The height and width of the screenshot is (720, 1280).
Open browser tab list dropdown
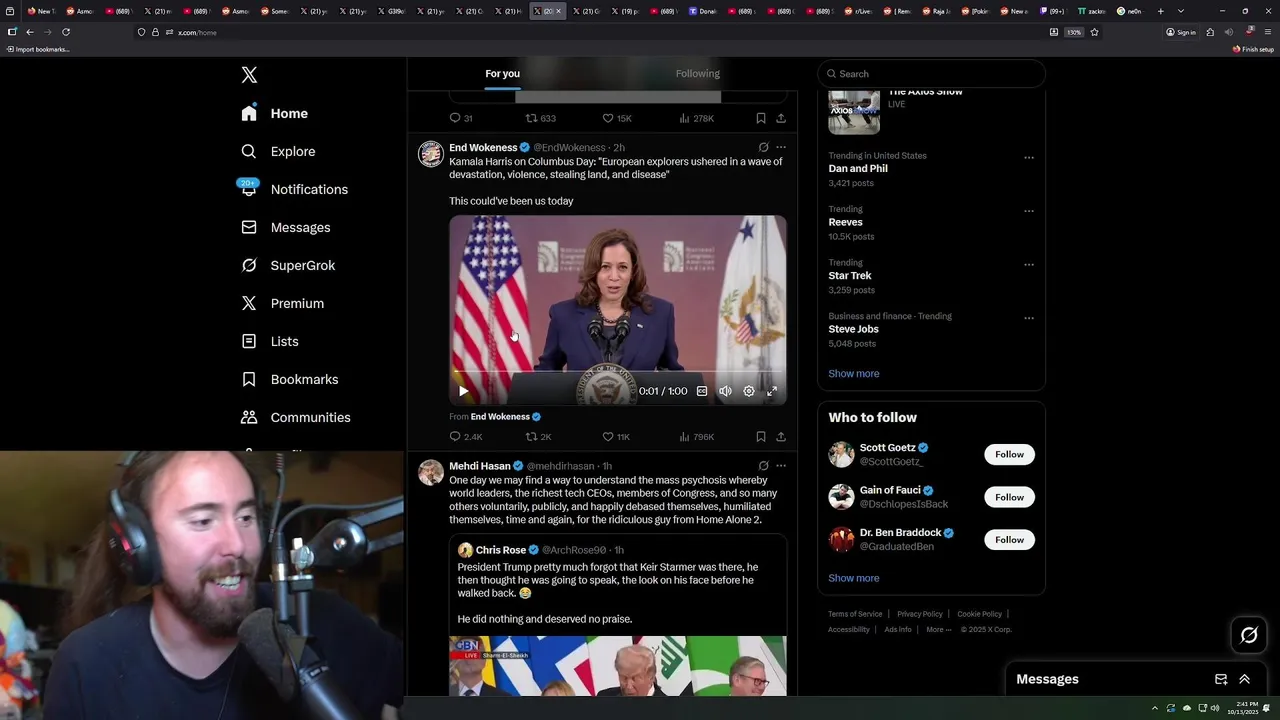(x=1181, y=11)
